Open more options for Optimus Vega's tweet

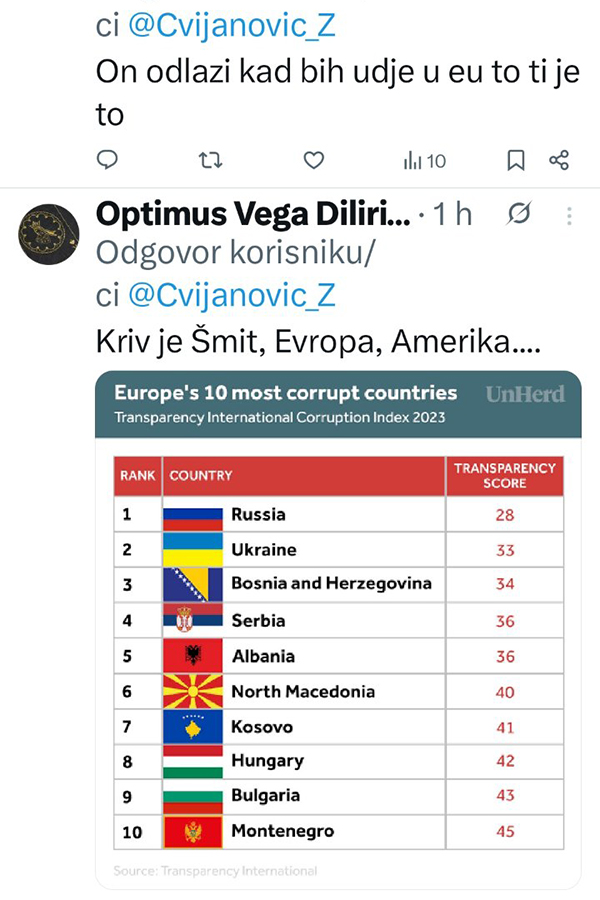pos(569,215)
